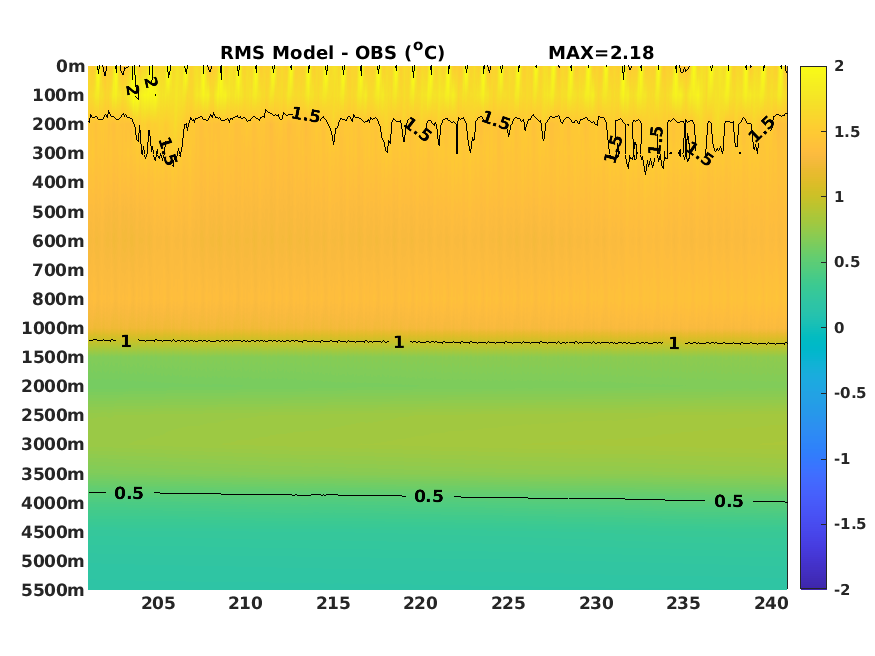Click the leftmost '0.5' contour line label
The image size is (875, 656).
point(129,494)
